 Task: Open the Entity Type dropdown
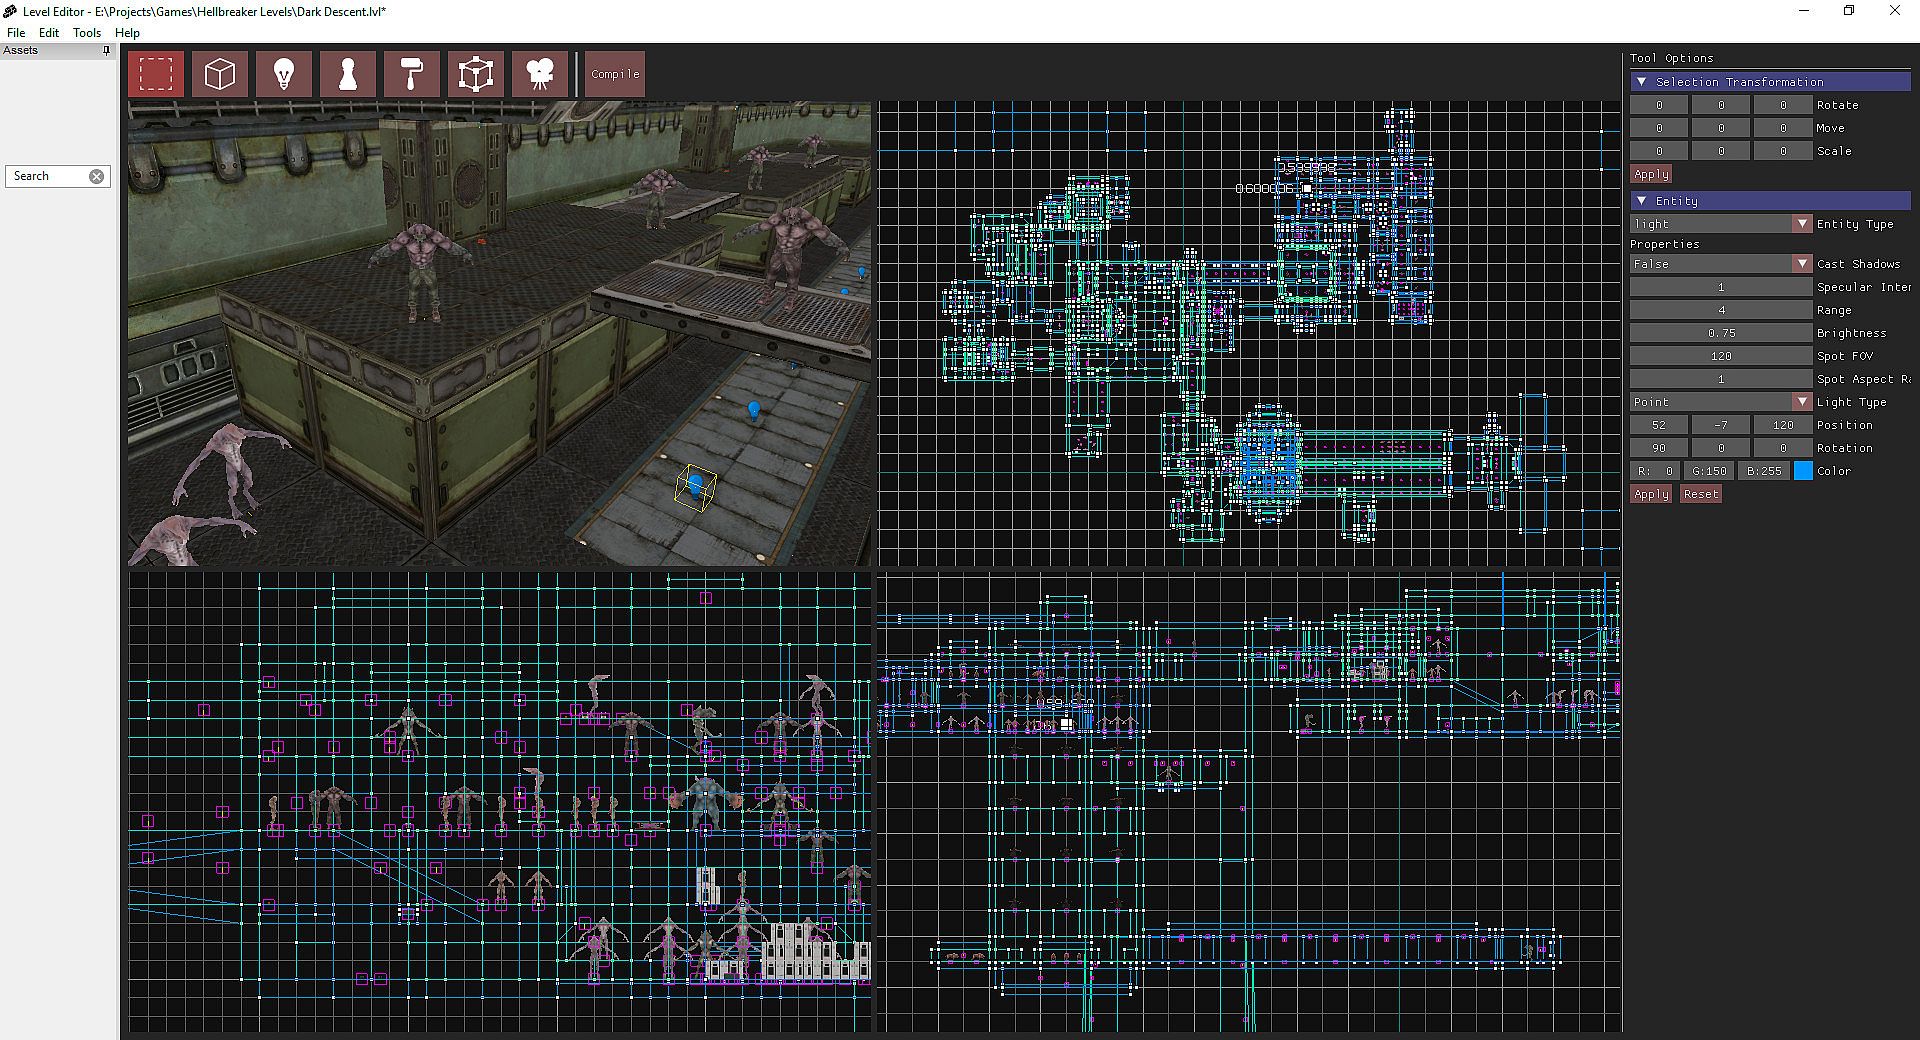(1801, 224)
